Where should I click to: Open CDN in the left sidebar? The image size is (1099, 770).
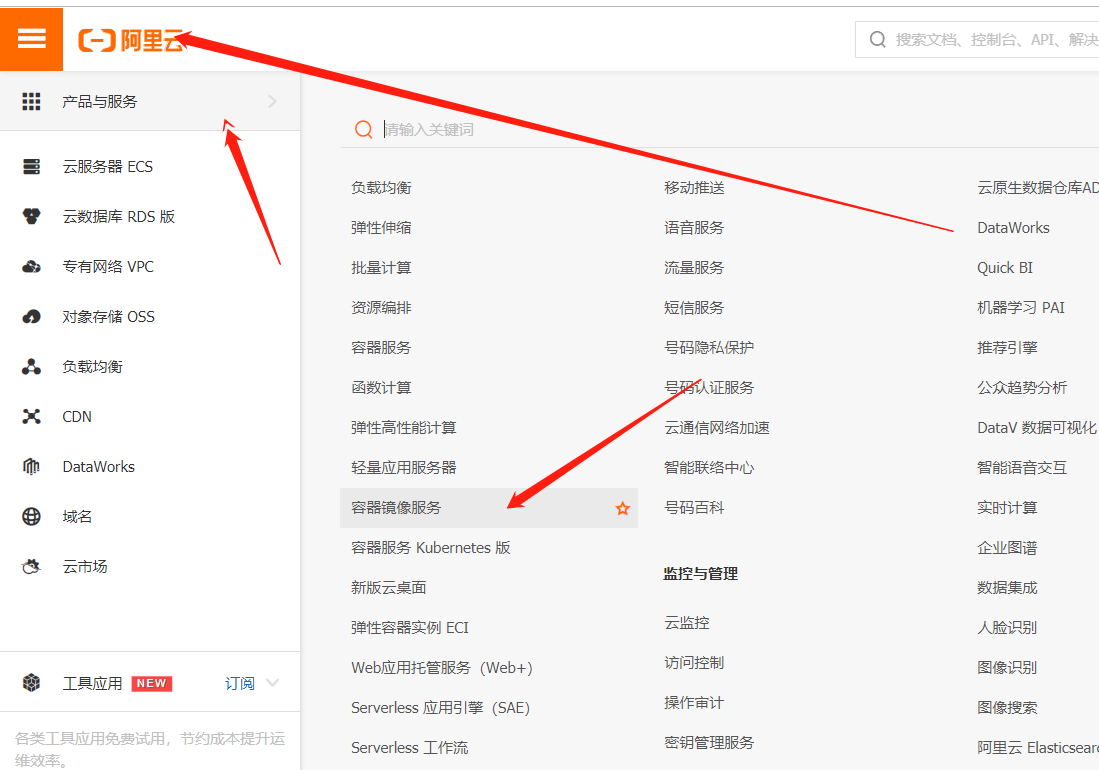tap(77, 417)
